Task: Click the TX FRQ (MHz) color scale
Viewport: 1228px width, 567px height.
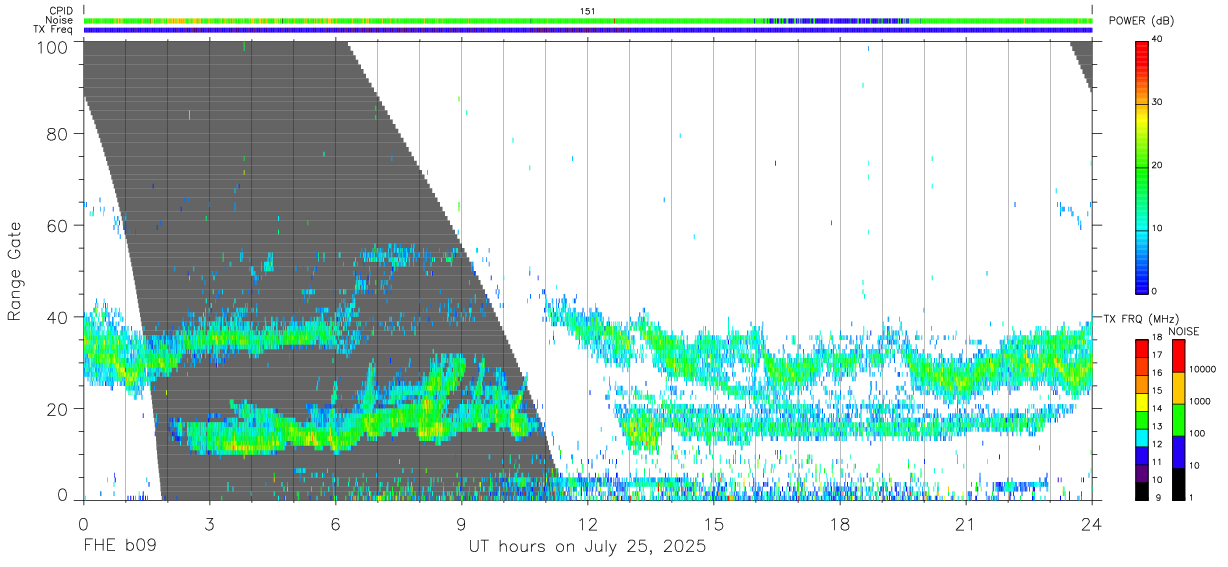Action: (x=1141, y=420)
